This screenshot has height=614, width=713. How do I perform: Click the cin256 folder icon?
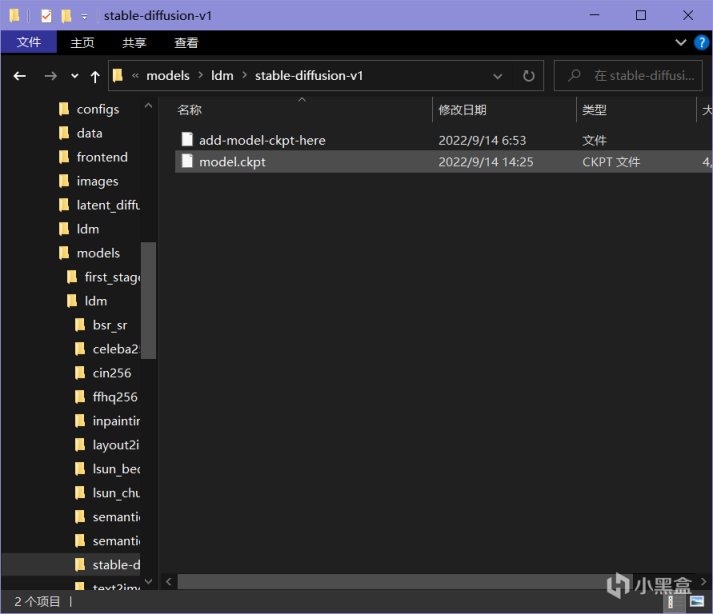[80, 373]
